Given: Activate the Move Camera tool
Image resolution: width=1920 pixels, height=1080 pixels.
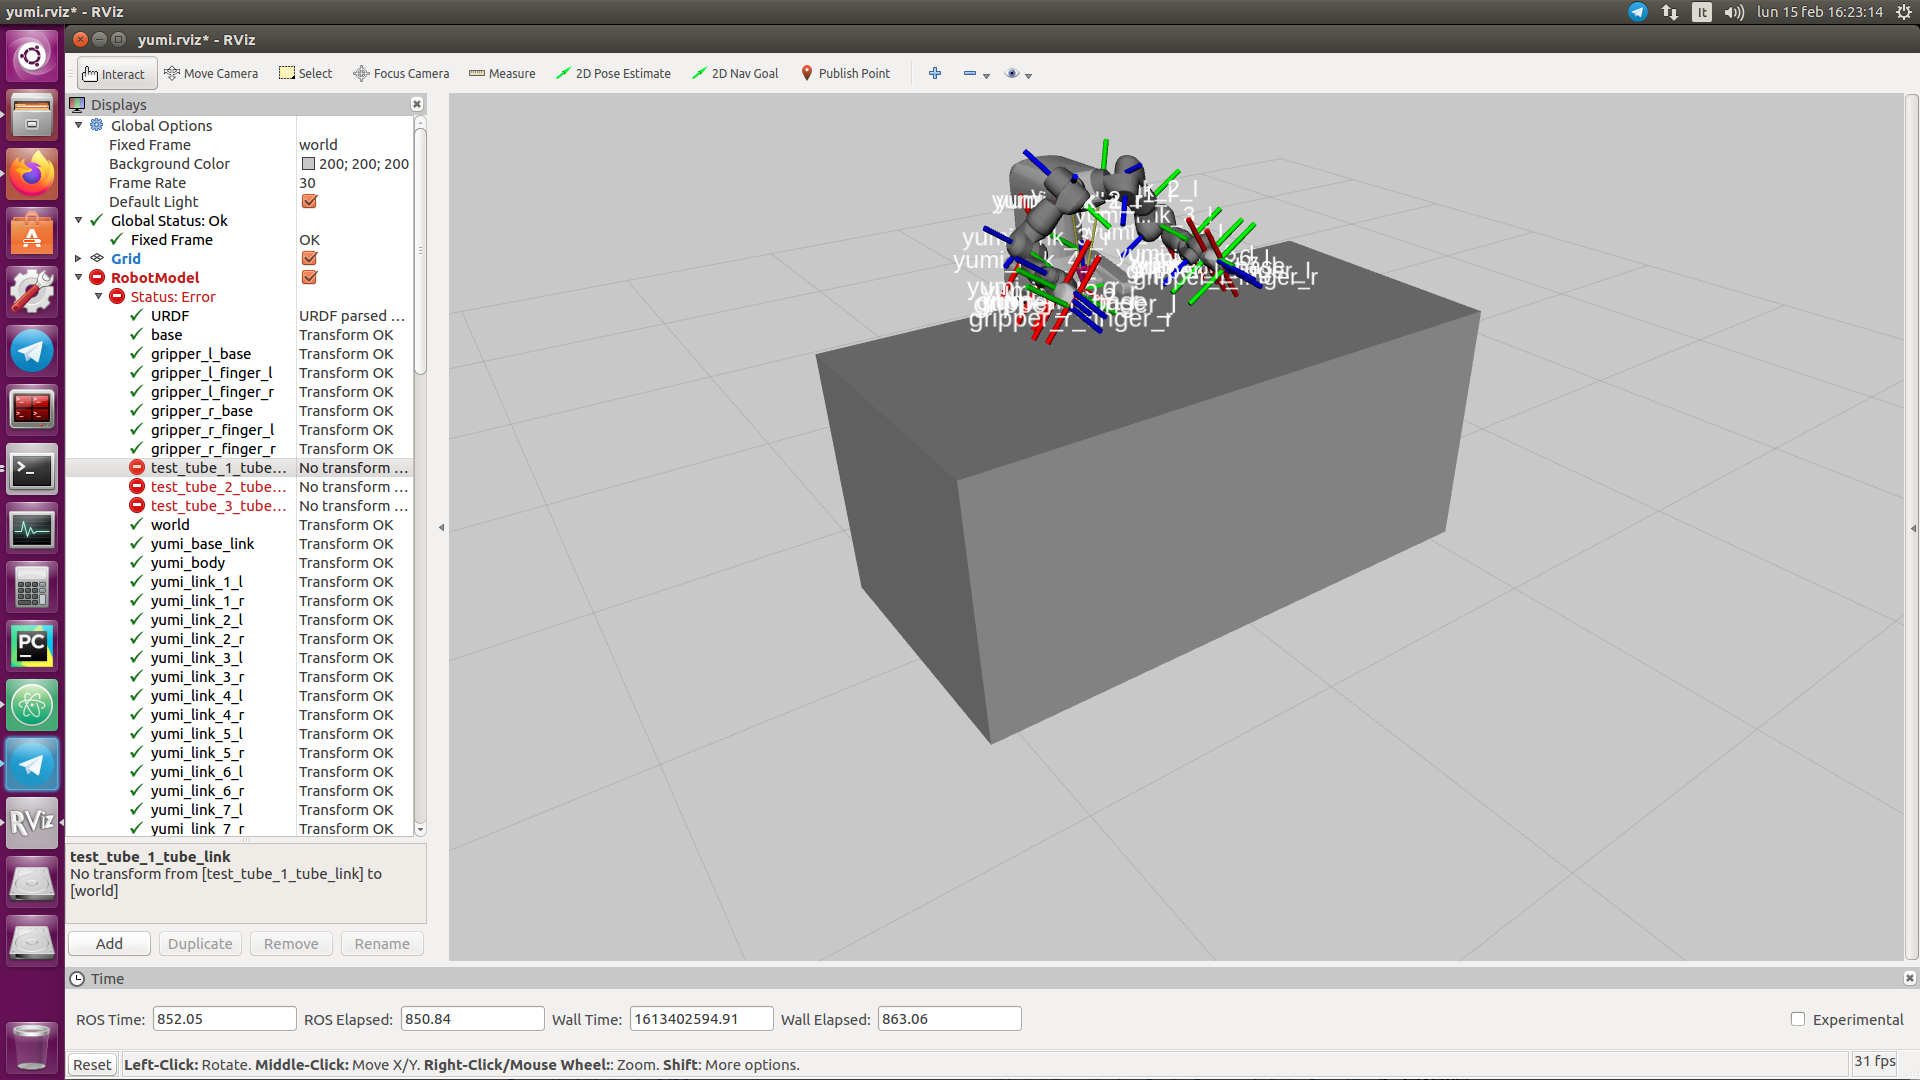Looking at the screenshot, I should tap(211, 73).
